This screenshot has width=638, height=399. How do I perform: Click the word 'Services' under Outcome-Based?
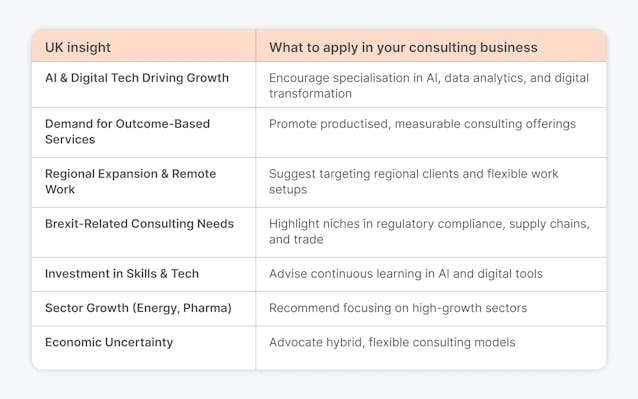point(70,140)
